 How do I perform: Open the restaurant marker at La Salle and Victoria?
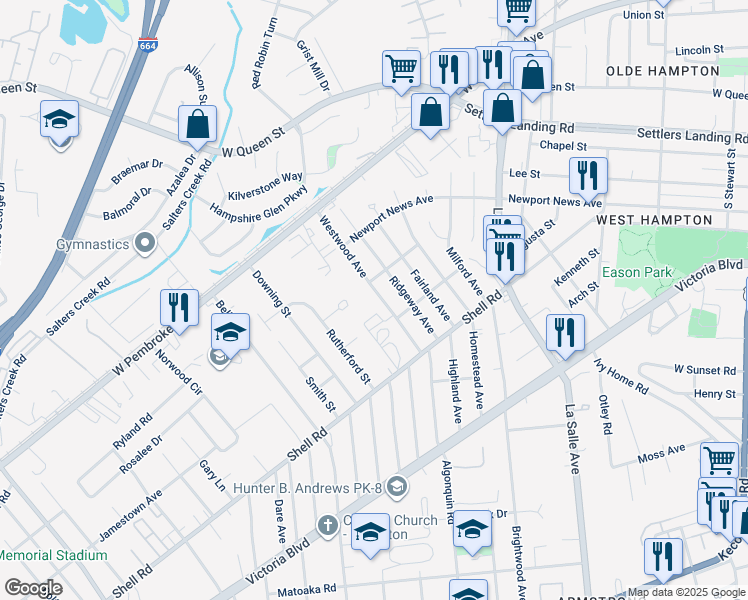pyautogui.click(x=565, y=336)
